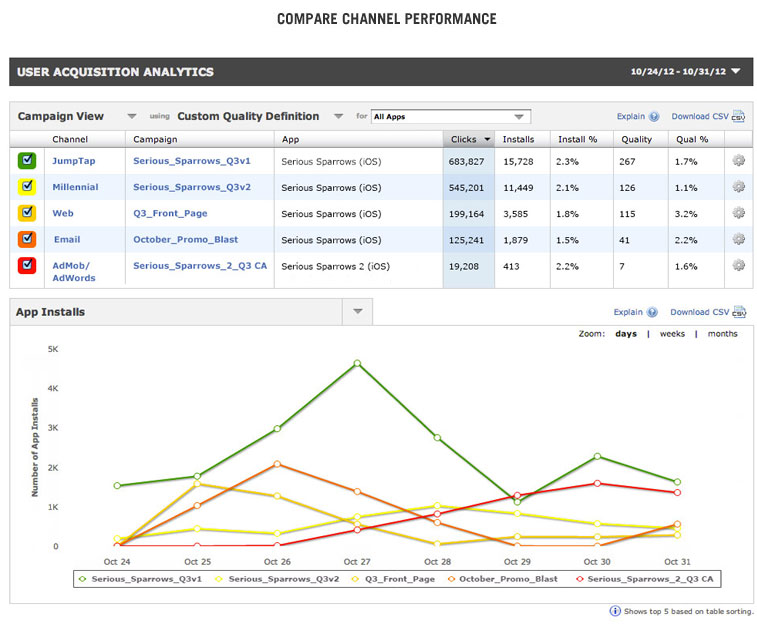
Task: Sort table by Campaign column header
Action: tap(155, 139)
